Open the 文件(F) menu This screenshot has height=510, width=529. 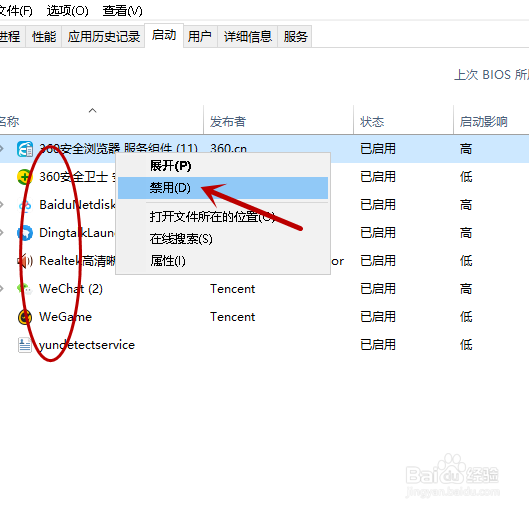[16, 11]
